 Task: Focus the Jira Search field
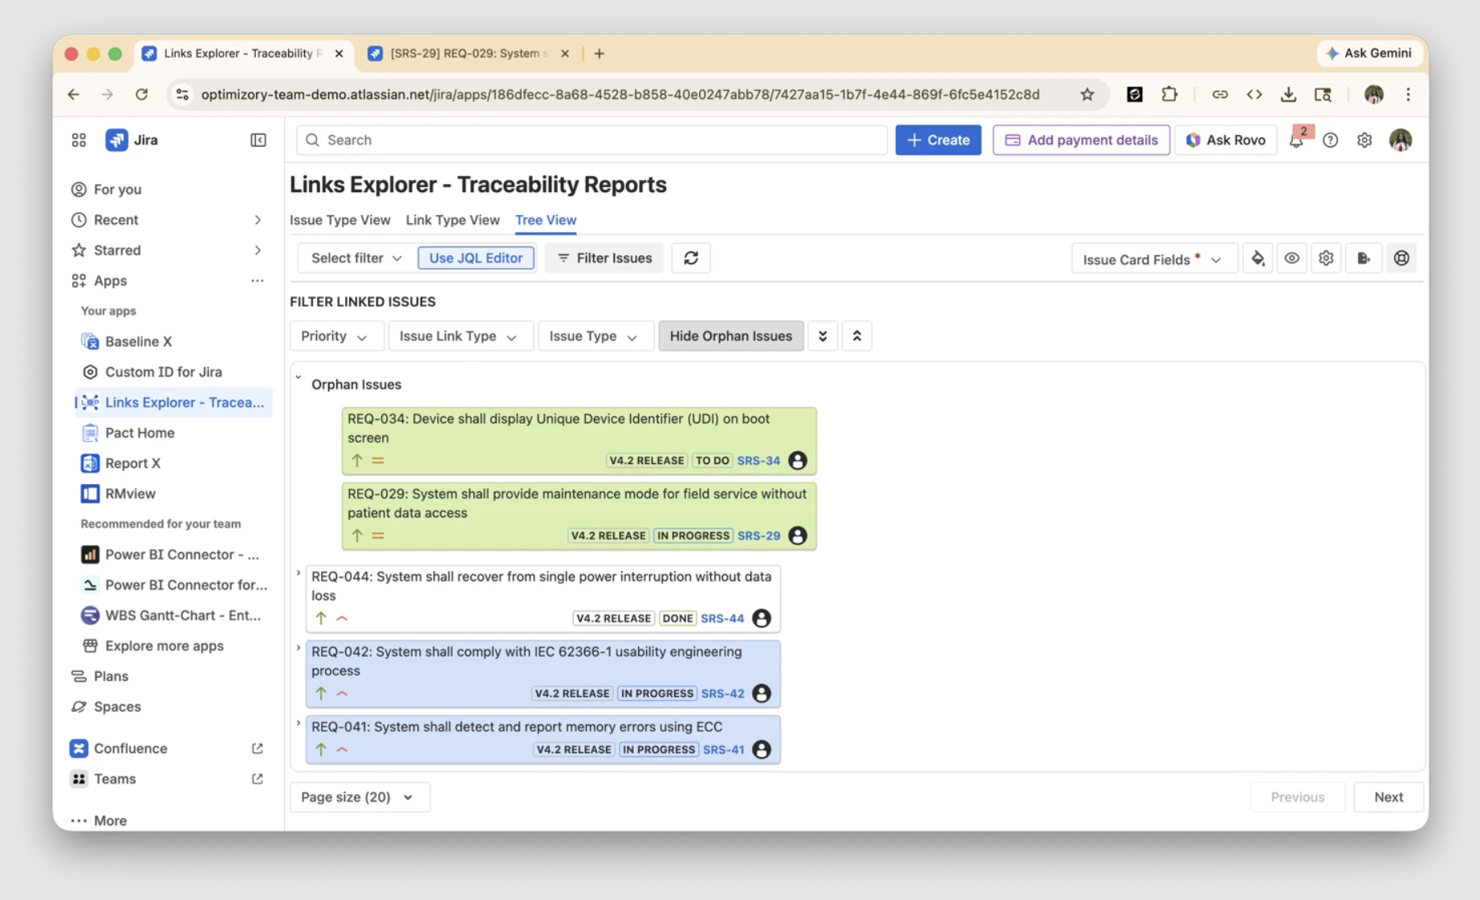pyautogui.click(x=592, y=140)
